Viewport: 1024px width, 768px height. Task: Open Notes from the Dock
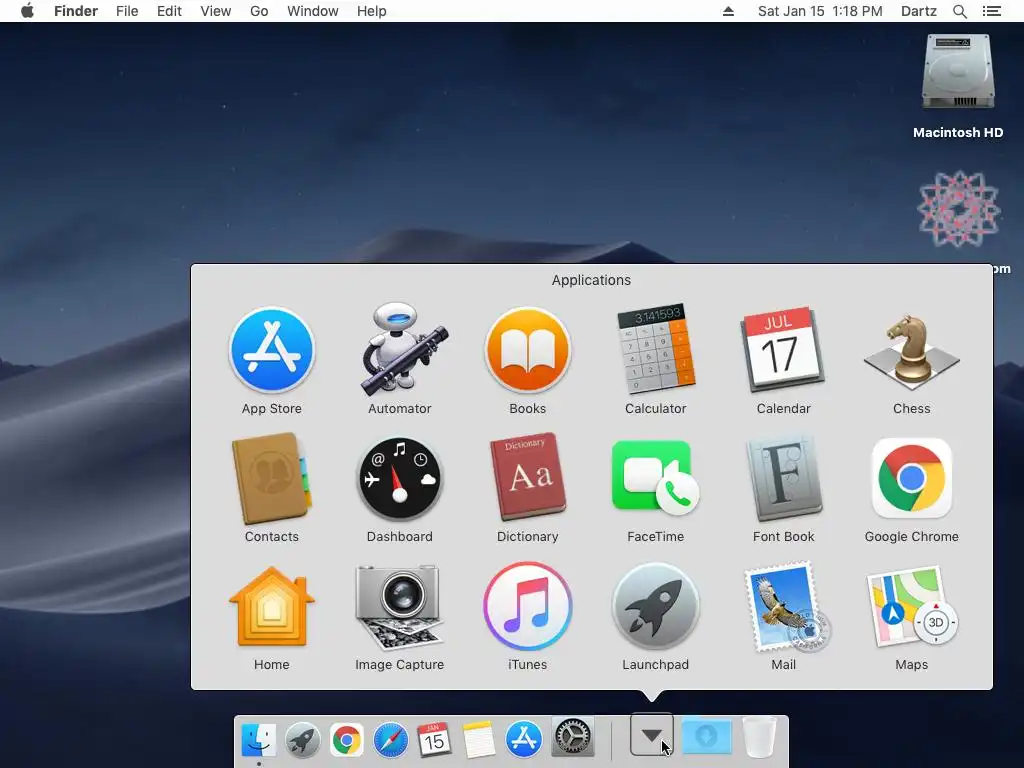[479, 741]
